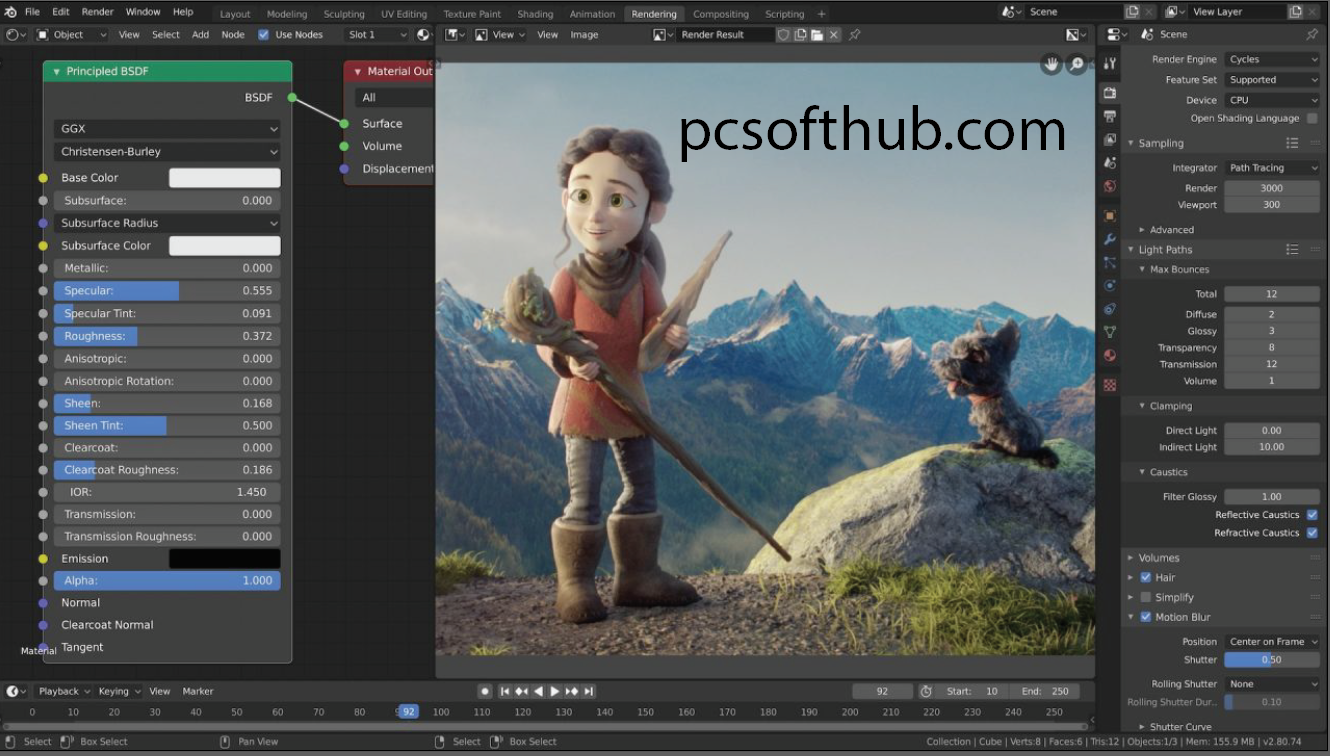This screenshot has width=1330, height=756.
Task: Open the Material properties sphere icon
Action: (x=1109, y=356)
